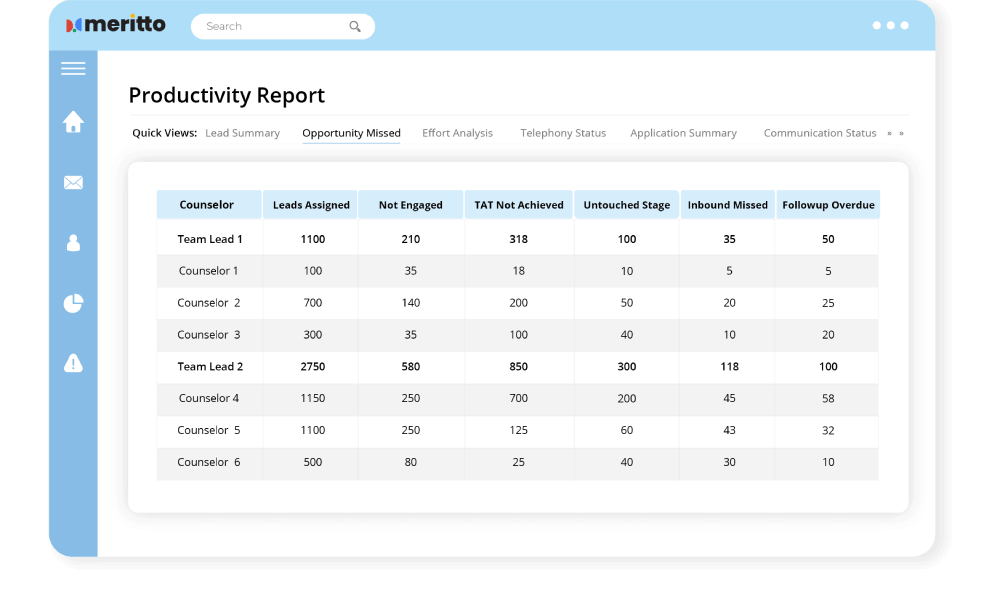Click the magnifier search icon

[x=355, y=27]
